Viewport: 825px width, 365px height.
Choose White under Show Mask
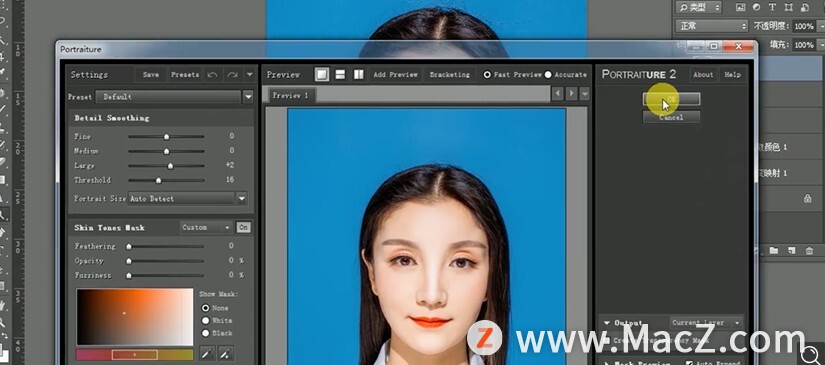[x=206, y=320]
